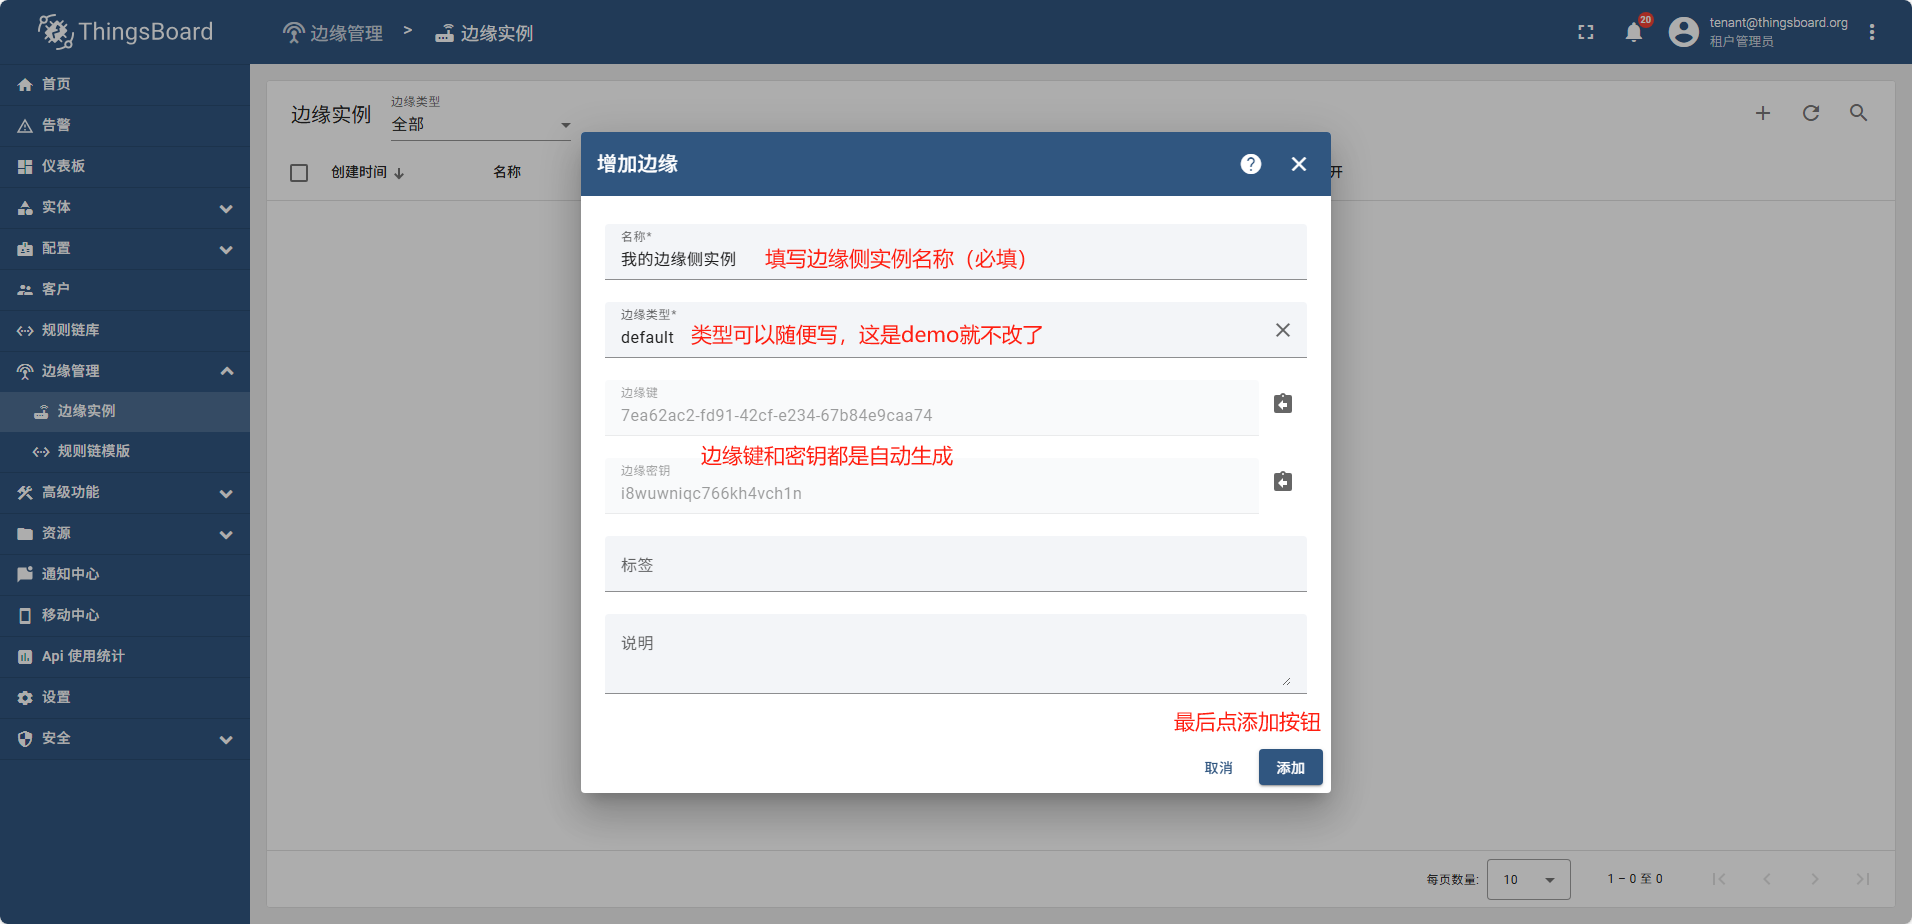Click the 取消 button
Image resolution: width=1912 pixels, height=924 pixels.
point(1218,768)
